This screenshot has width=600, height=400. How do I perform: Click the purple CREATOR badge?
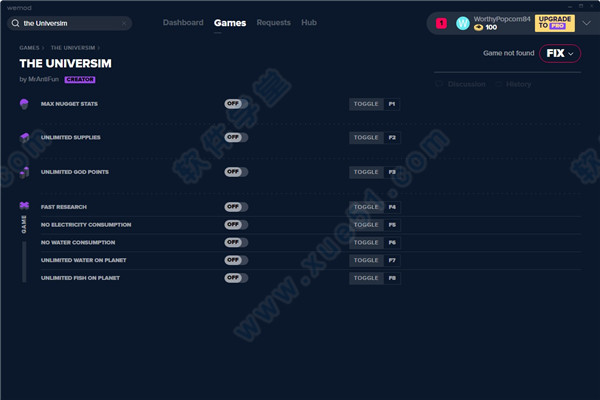[x=80, y=80]
